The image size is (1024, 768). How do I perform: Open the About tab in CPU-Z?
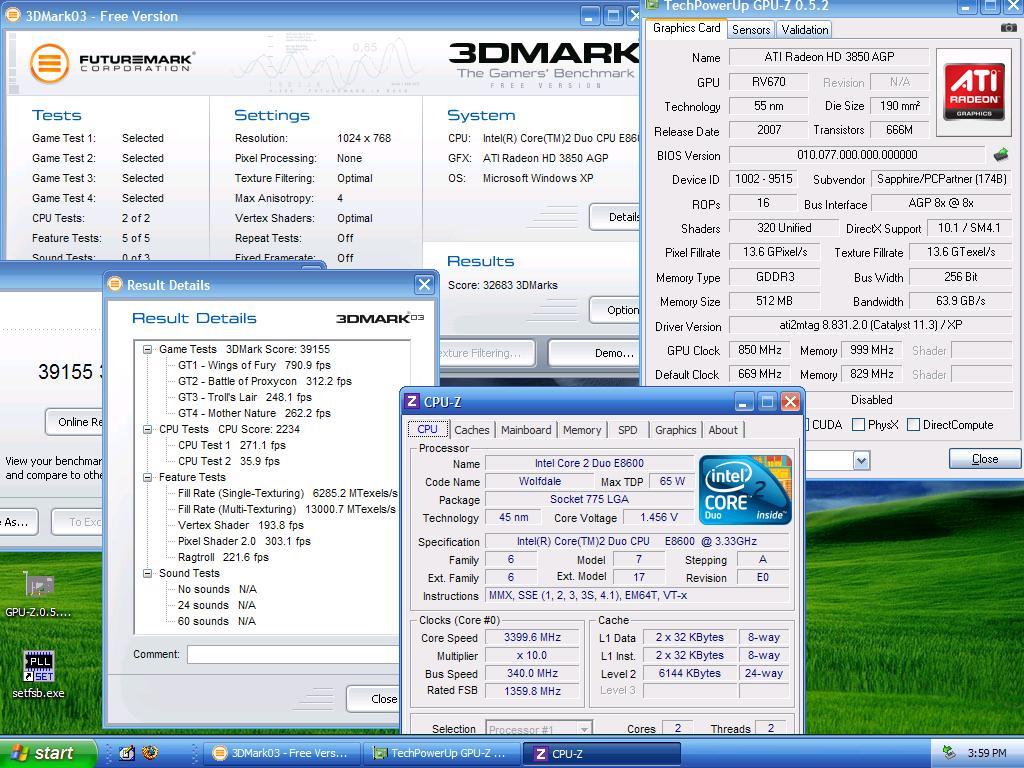723,430
